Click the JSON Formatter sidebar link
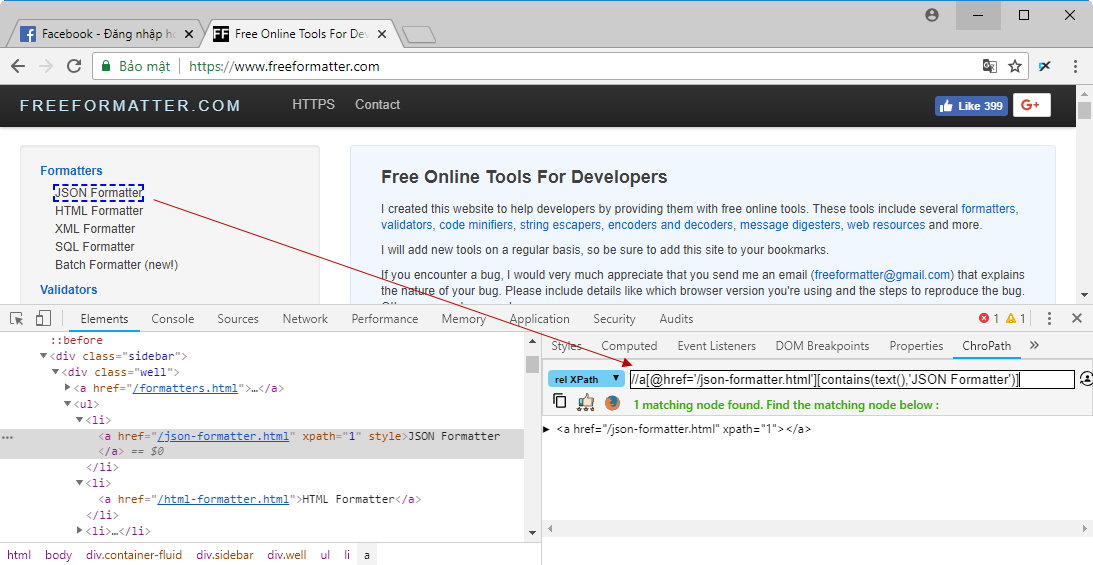1093x565 pixels. [98, 192]
